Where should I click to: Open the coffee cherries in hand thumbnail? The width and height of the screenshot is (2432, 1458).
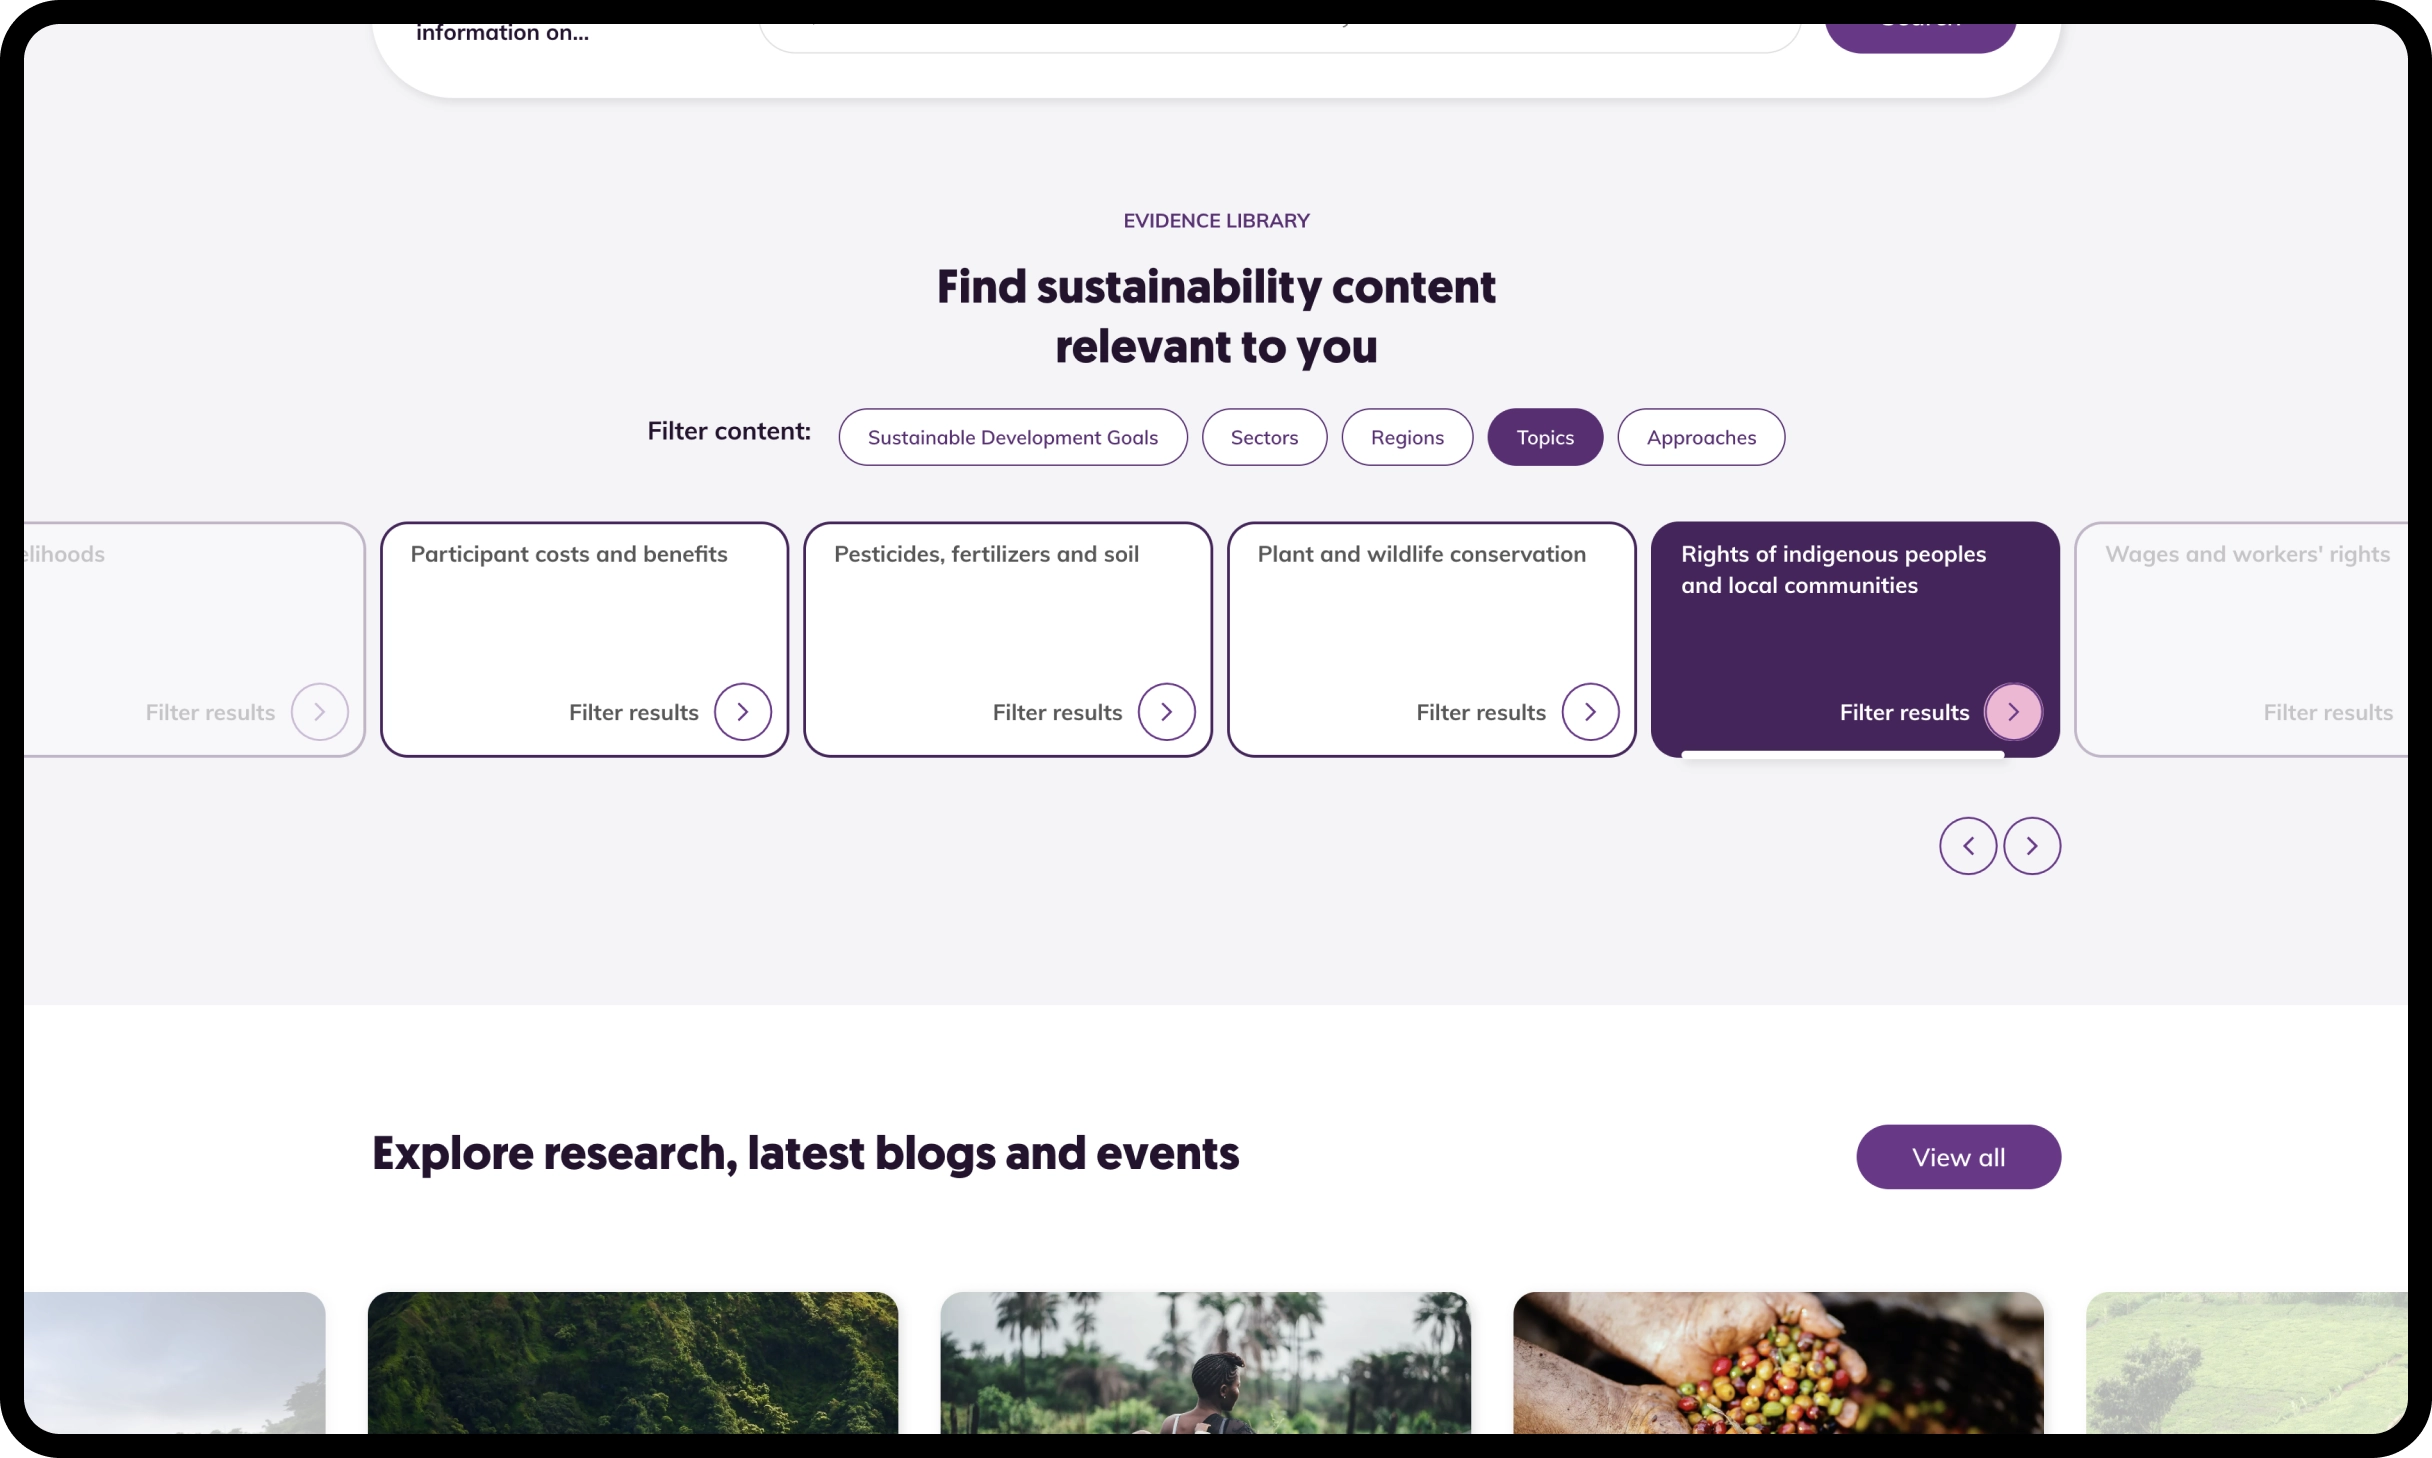pos(1778,1363)
